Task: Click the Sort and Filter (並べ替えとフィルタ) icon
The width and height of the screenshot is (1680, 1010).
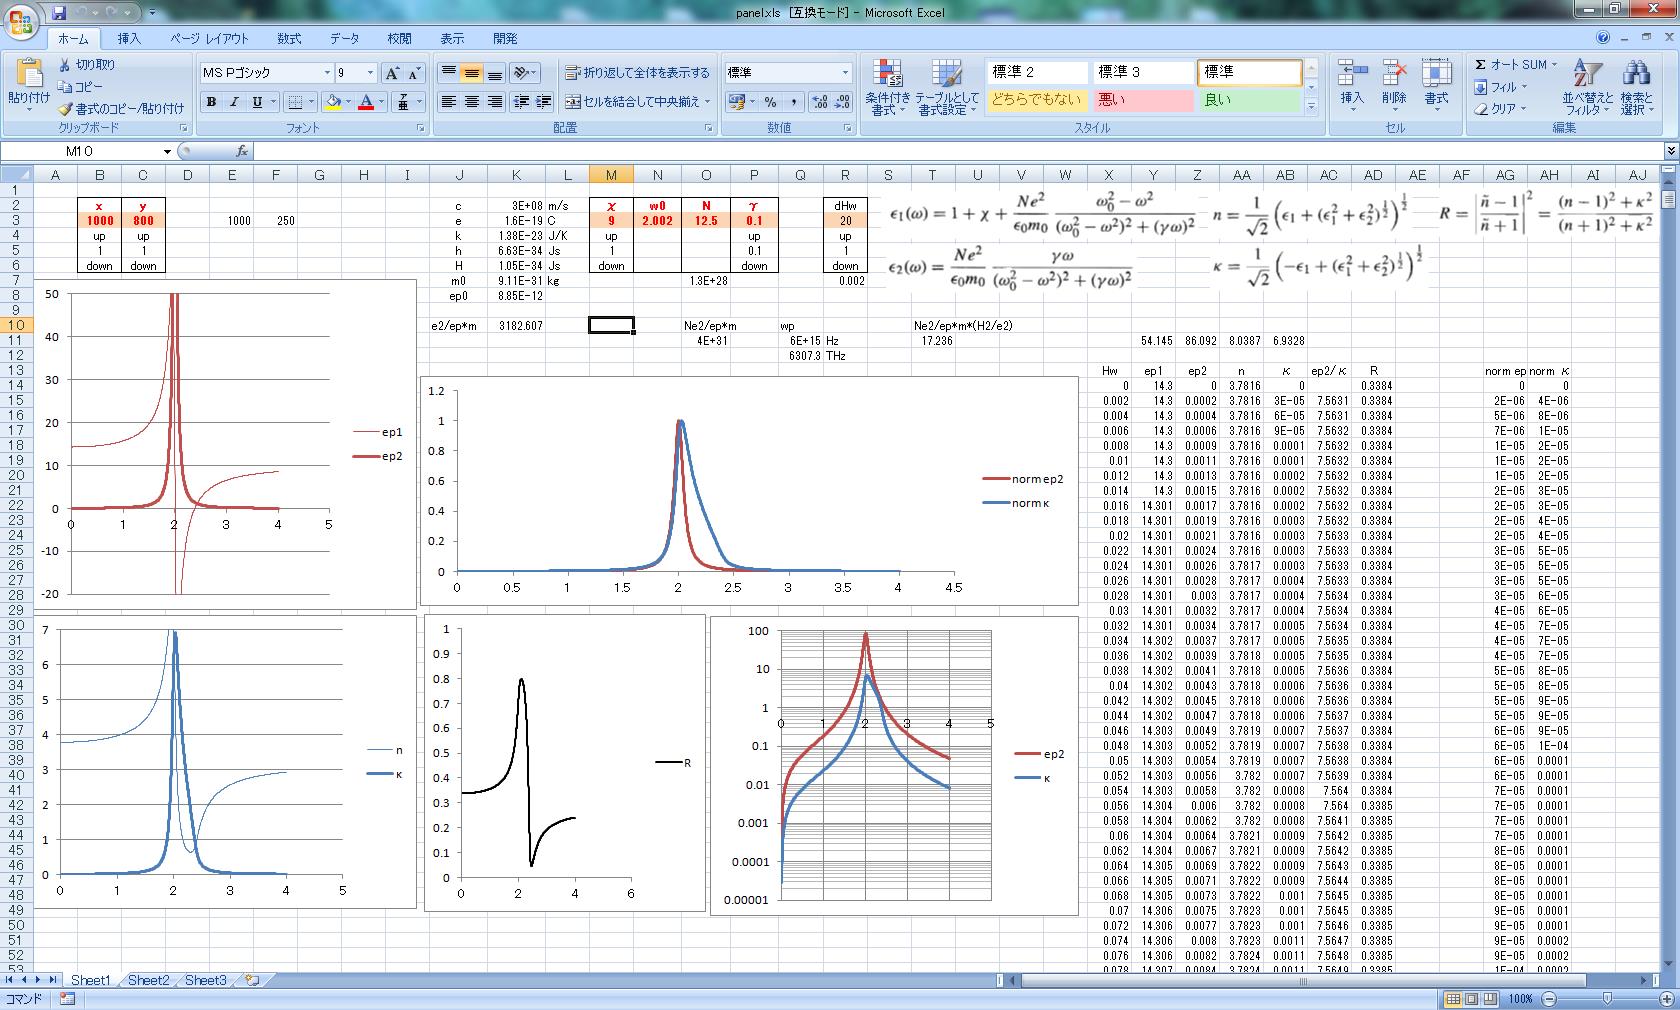Action: [1586, 74]
